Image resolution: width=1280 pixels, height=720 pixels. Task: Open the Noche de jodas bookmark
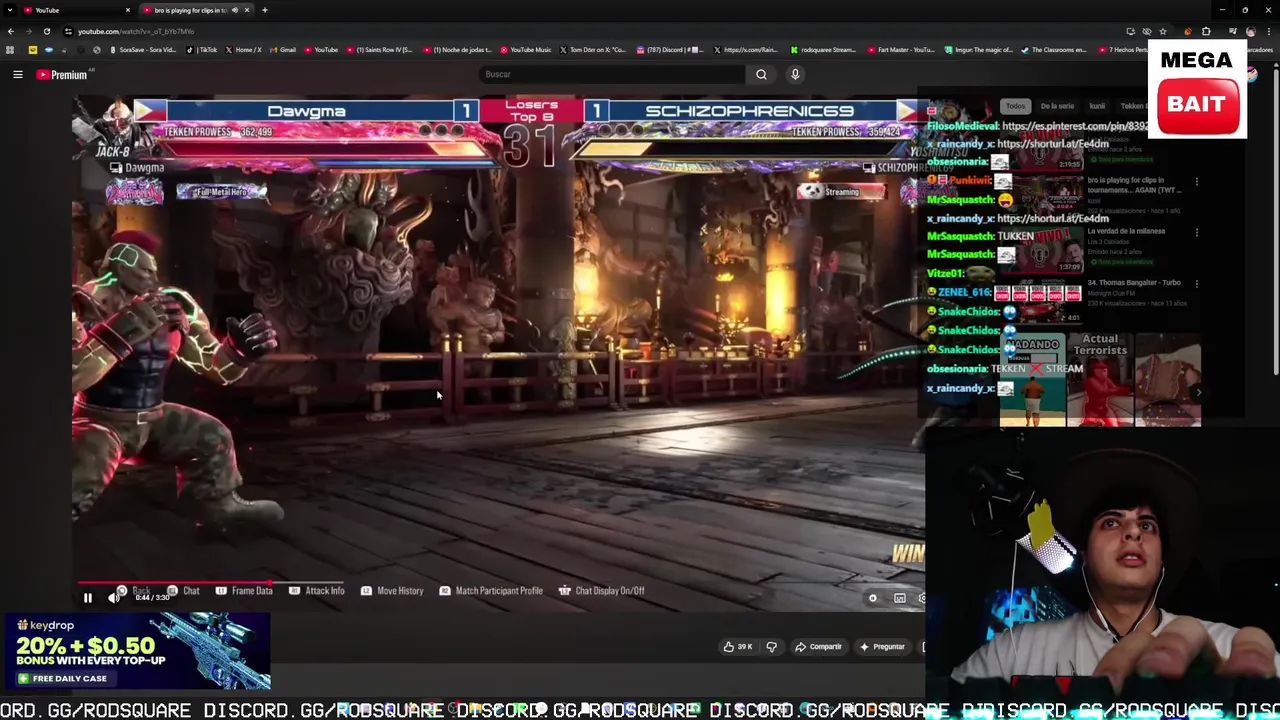[458, 50]
